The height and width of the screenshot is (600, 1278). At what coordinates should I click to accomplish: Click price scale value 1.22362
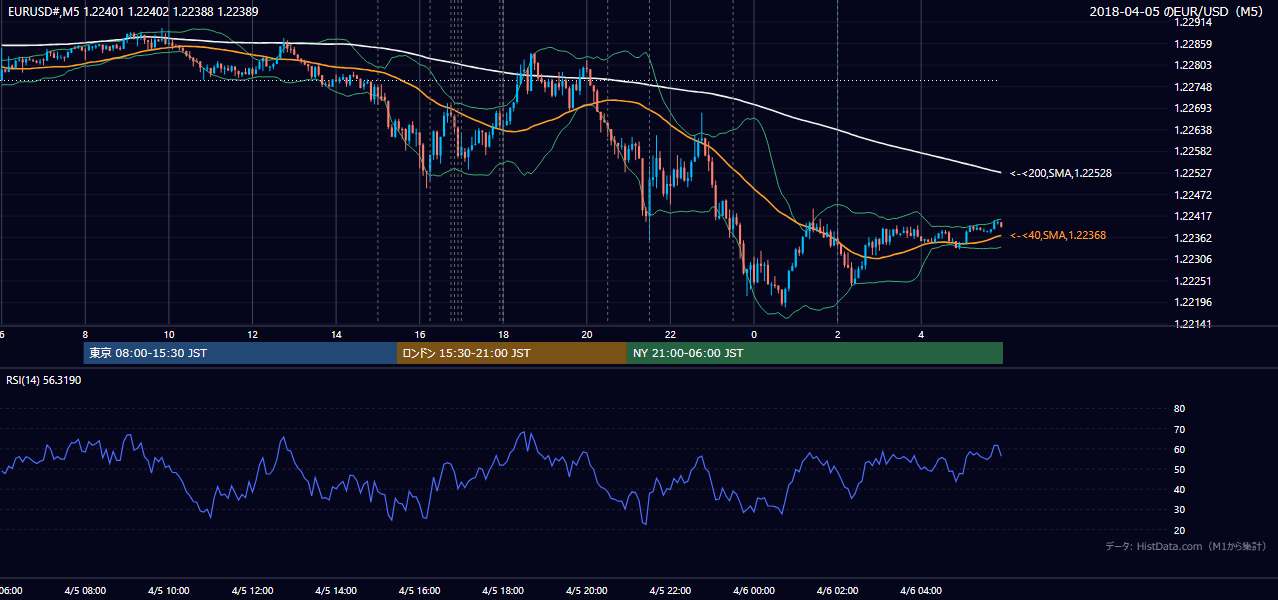1193,238
